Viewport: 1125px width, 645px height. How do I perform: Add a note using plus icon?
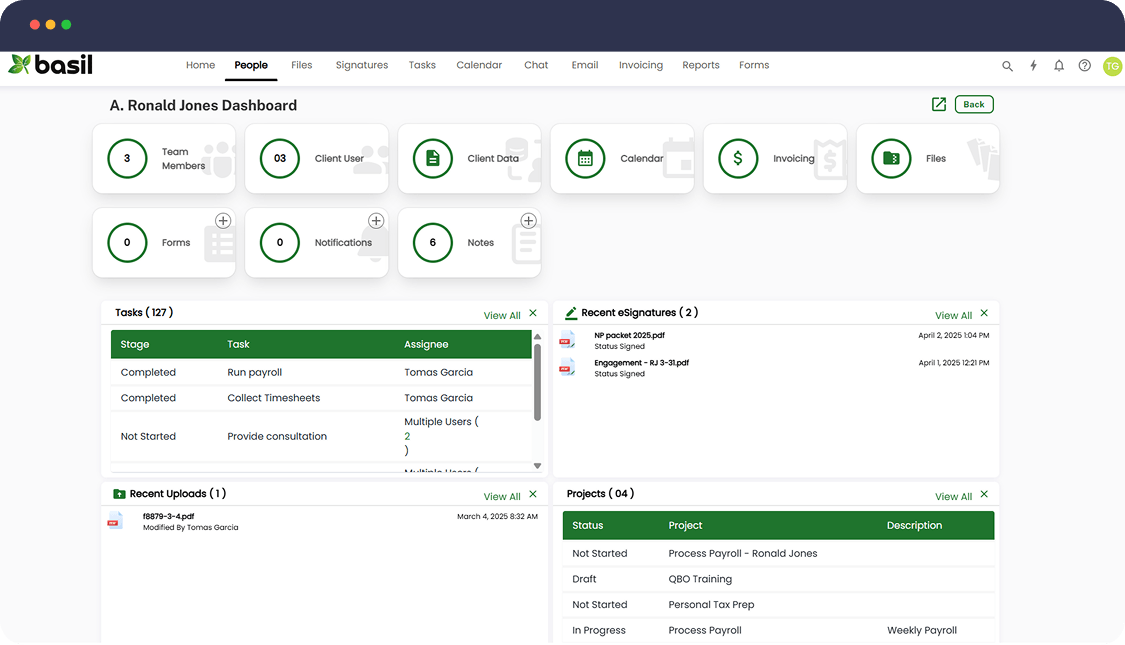point(529,221)
